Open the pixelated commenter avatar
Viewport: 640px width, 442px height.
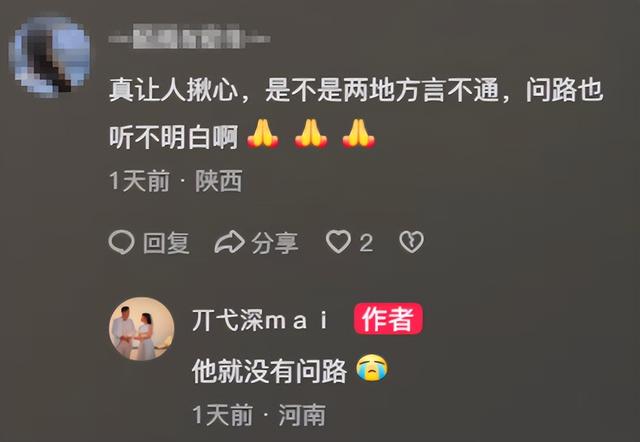49,57
